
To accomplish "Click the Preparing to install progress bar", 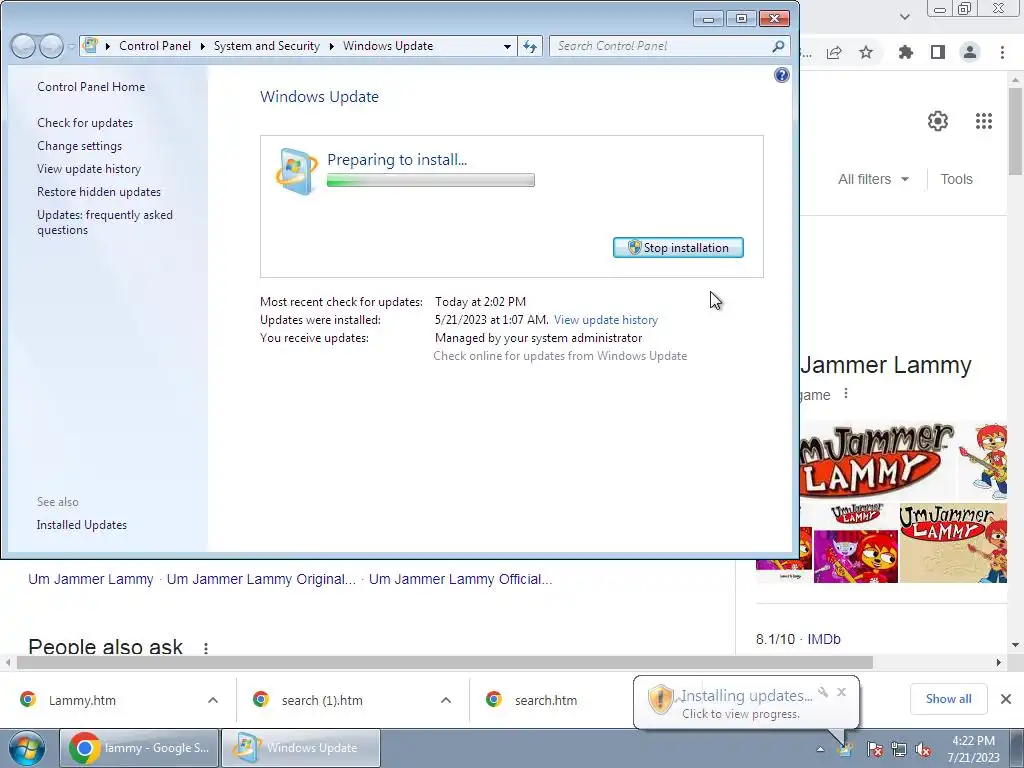I will (430, 180).
